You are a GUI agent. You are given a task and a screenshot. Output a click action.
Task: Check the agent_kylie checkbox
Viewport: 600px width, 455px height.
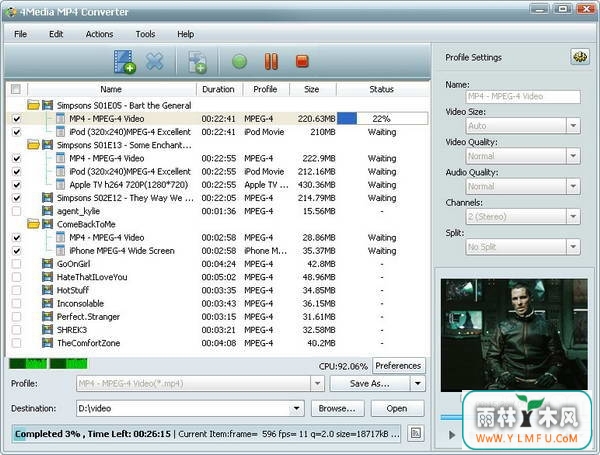point(16,211)
